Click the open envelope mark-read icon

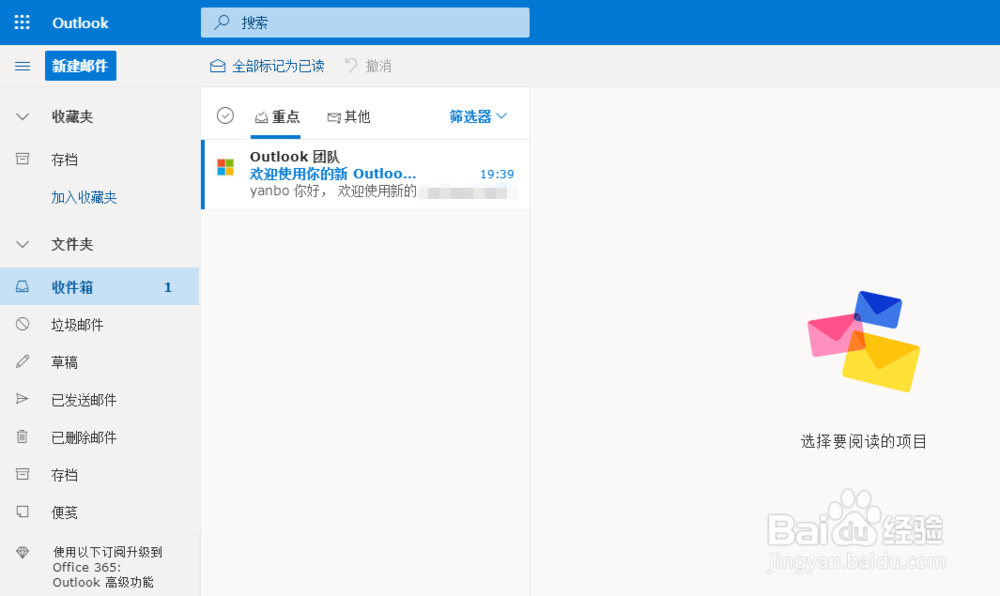[x=217, y=66]
